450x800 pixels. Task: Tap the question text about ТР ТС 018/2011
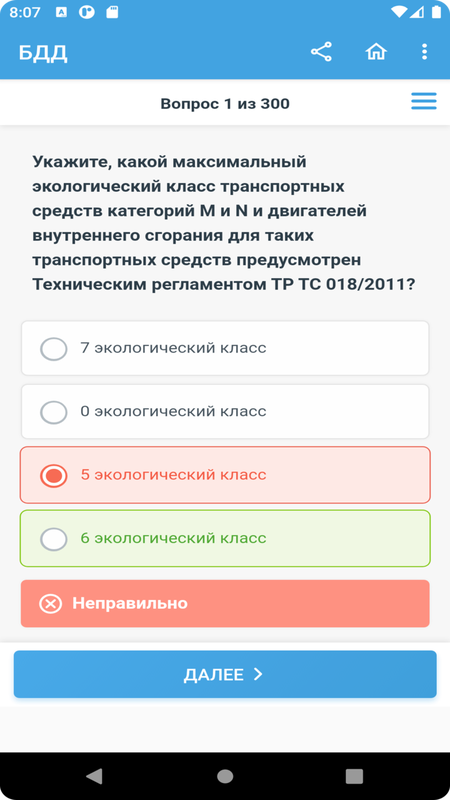click(223, 223)
